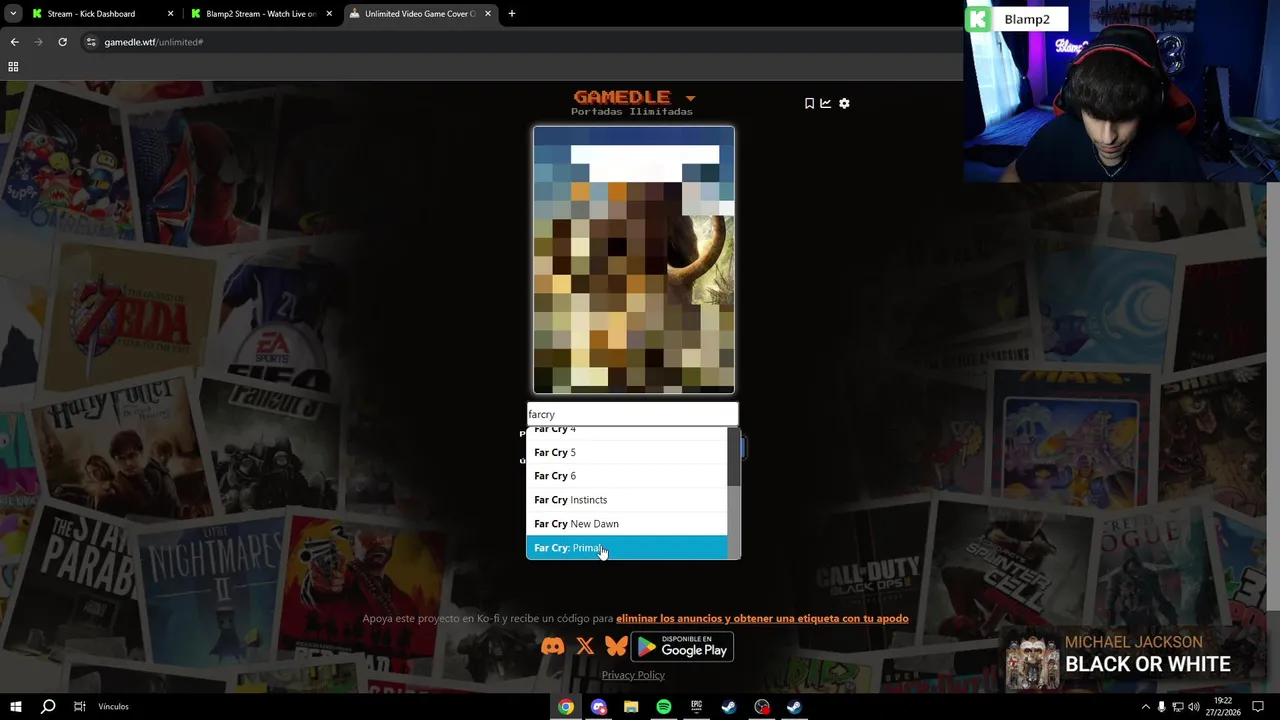Open Windows search
The height and width of the screenshot is (720, 1280).
47,707
